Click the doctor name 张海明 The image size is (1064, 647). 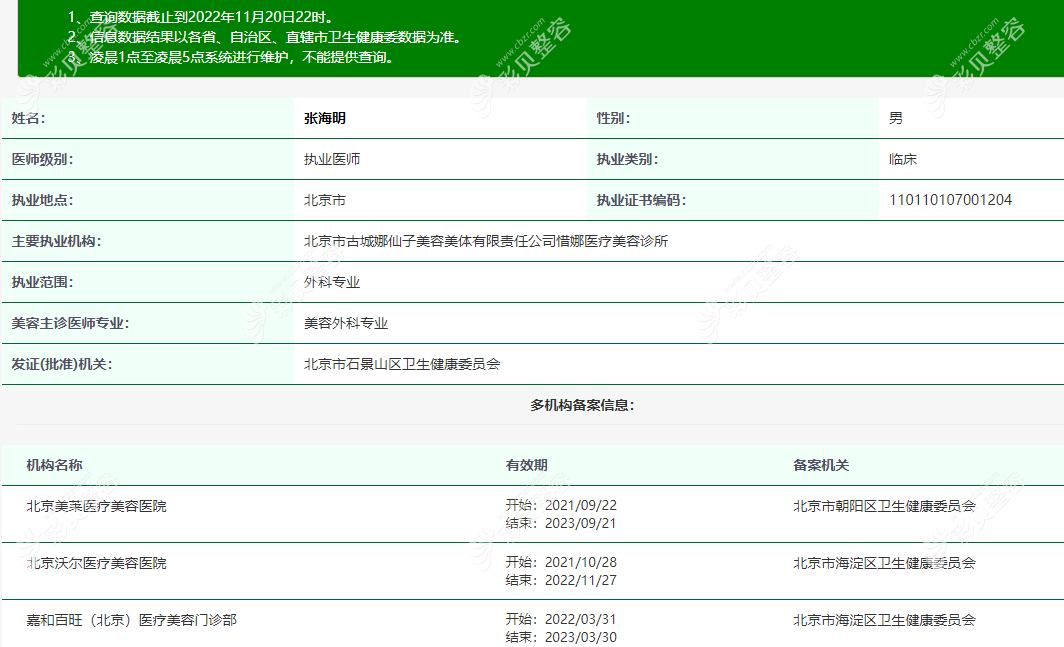click(325, 118)
